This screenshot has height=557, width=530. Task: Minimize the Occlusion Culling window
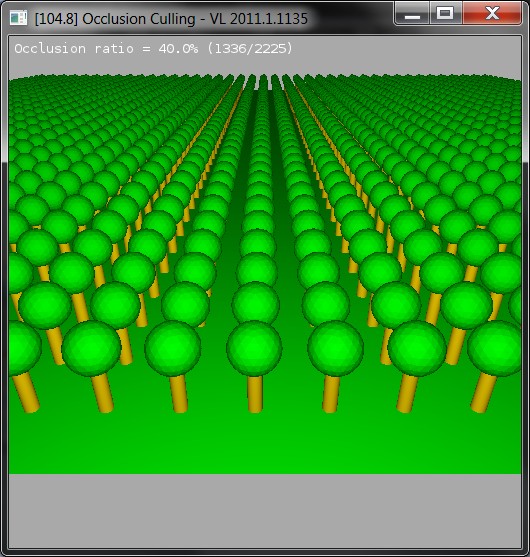click(x=412, y=13)
